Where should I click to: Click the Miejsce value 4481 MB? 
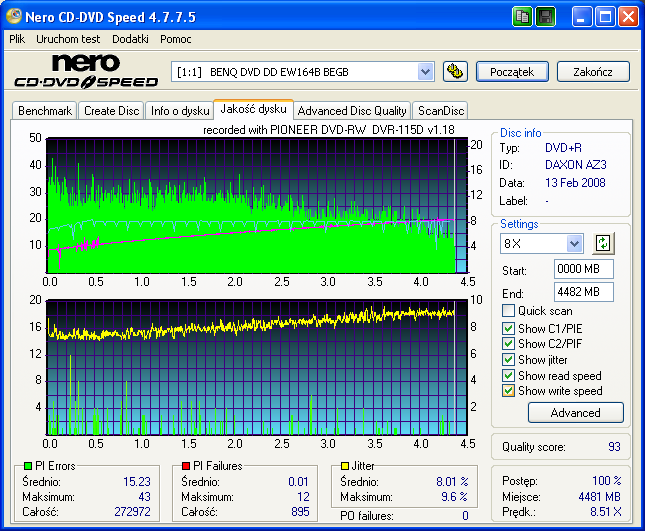[x=599, y=497]
